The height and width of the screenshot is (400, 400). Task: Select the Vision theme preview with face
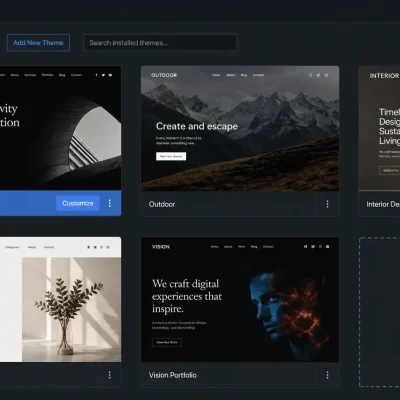click(240, 299)
